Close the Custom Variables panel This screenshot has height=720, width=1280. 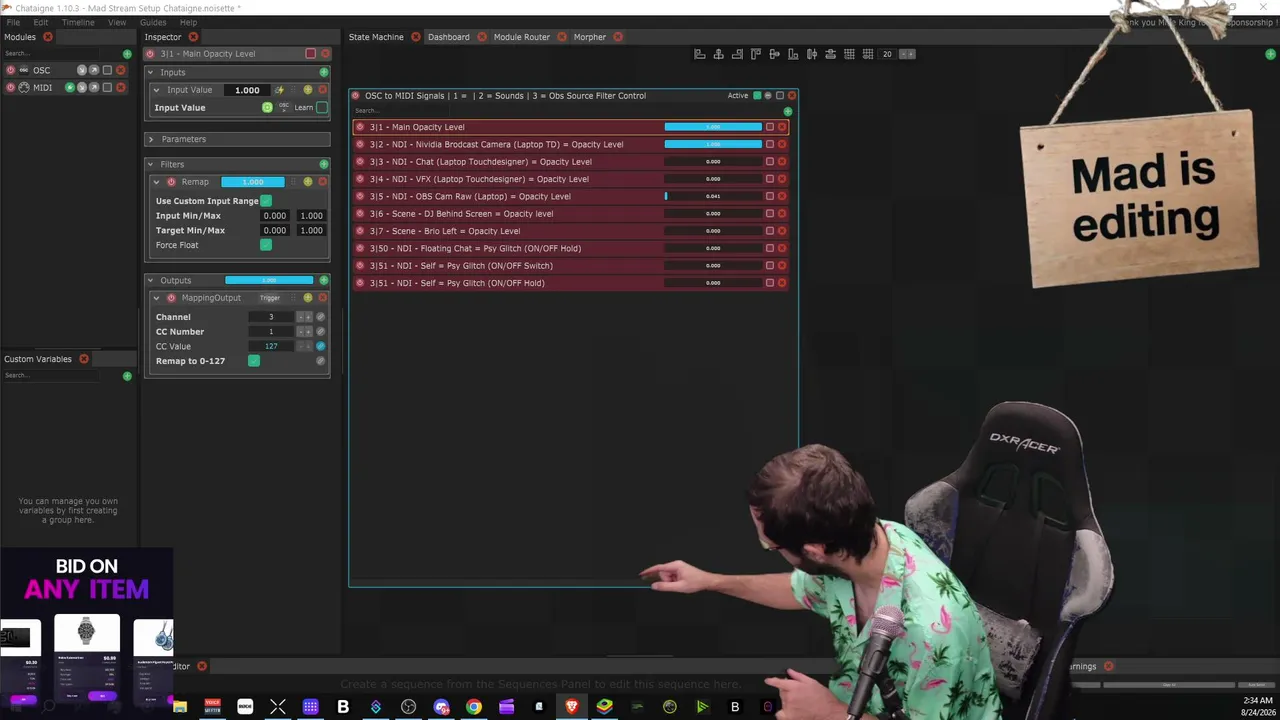84,359
